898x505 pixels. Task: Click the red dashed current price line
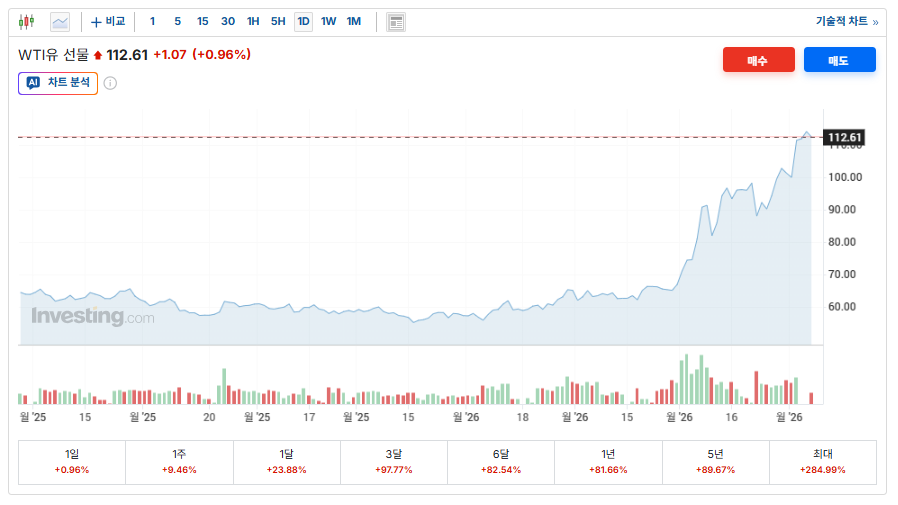point(400,137)
